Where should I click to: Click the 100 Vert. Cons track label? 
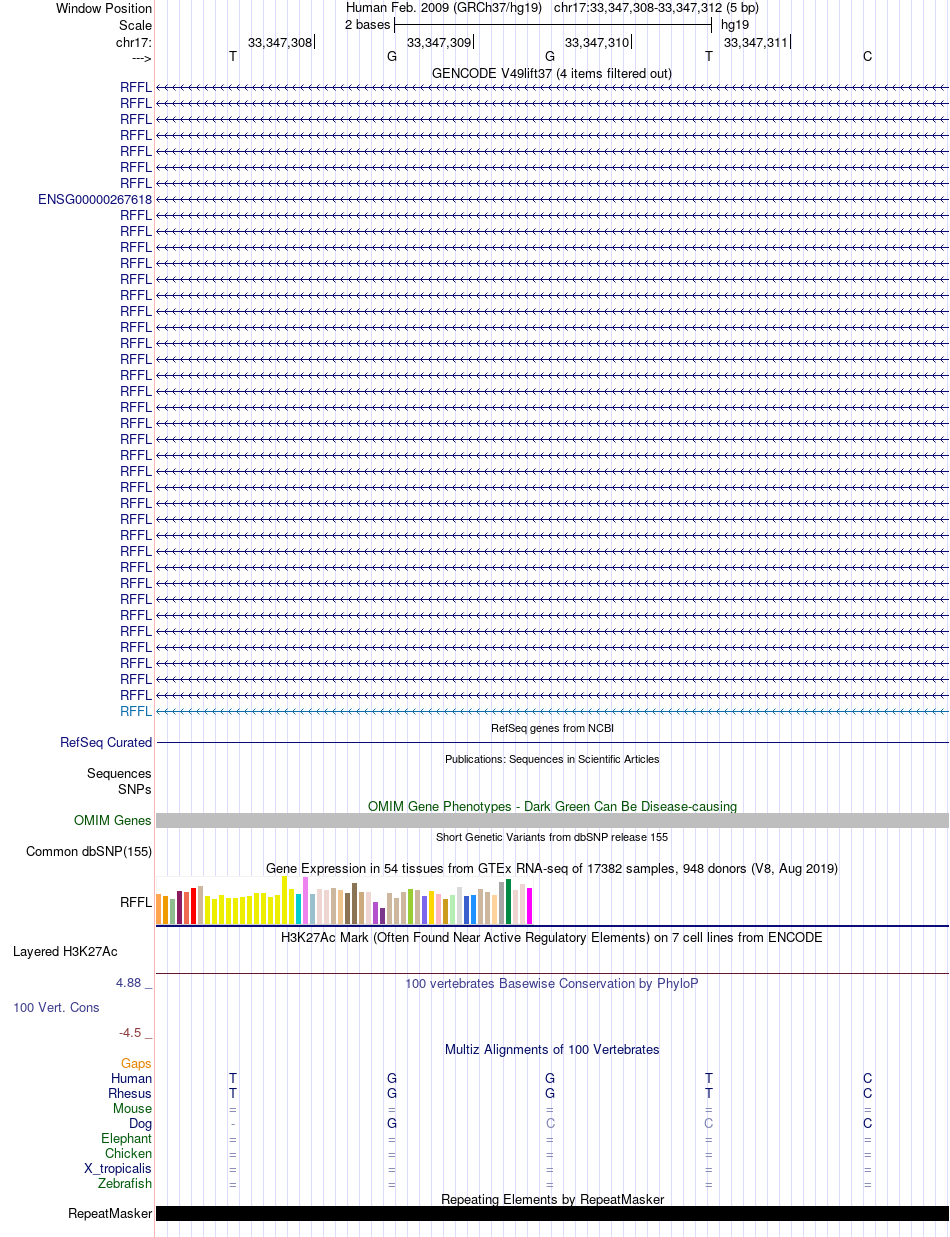(x=56, y=1008)
